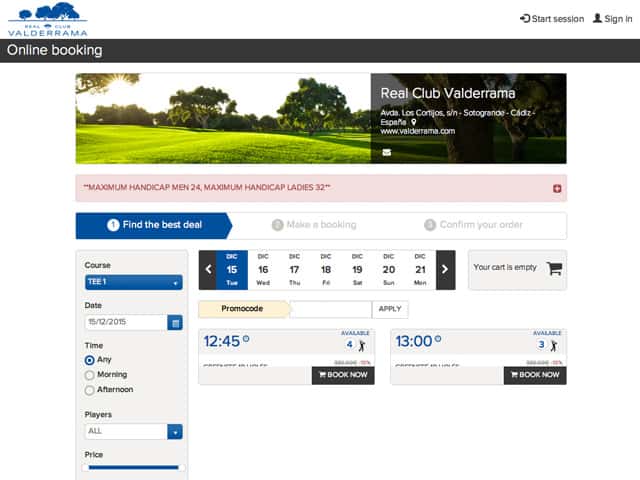Select date DIC 20 Sun
This screenshot has height=480, width=640.
(389, 269)
